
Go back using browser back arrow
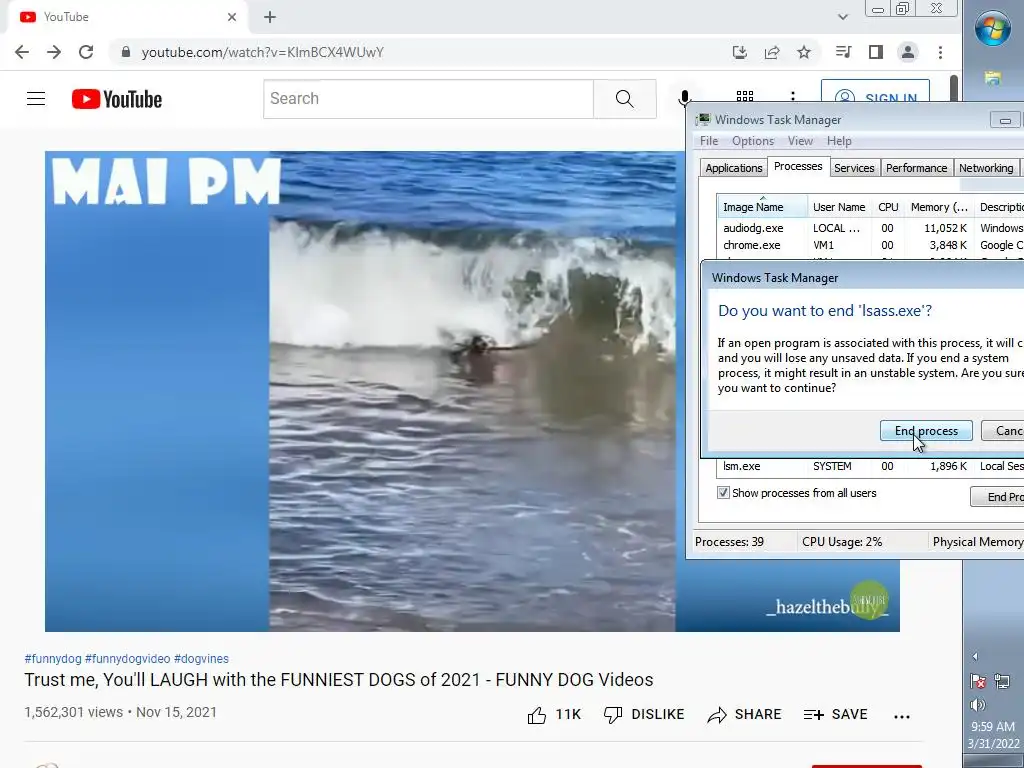22,52
